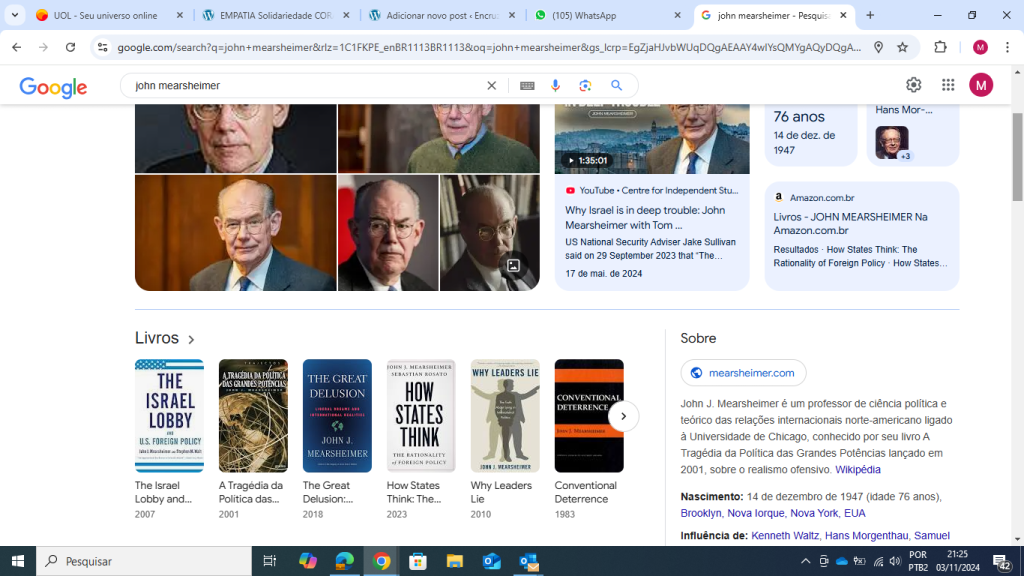Clear the search box text

491,86
